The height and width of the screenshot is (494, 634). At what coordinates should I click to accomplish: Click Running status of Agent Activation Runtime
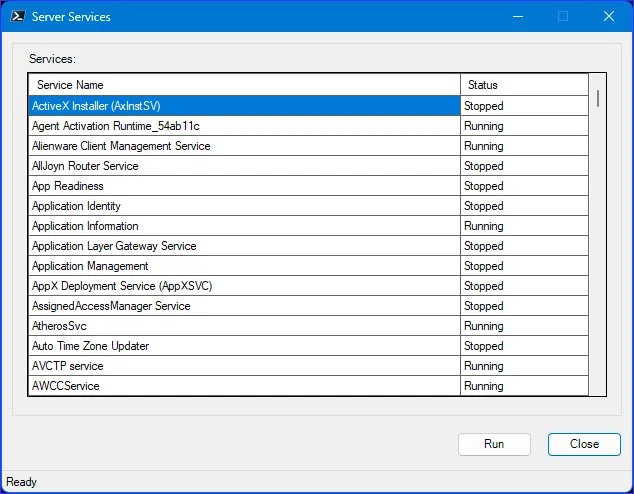(x=524, y=126)
